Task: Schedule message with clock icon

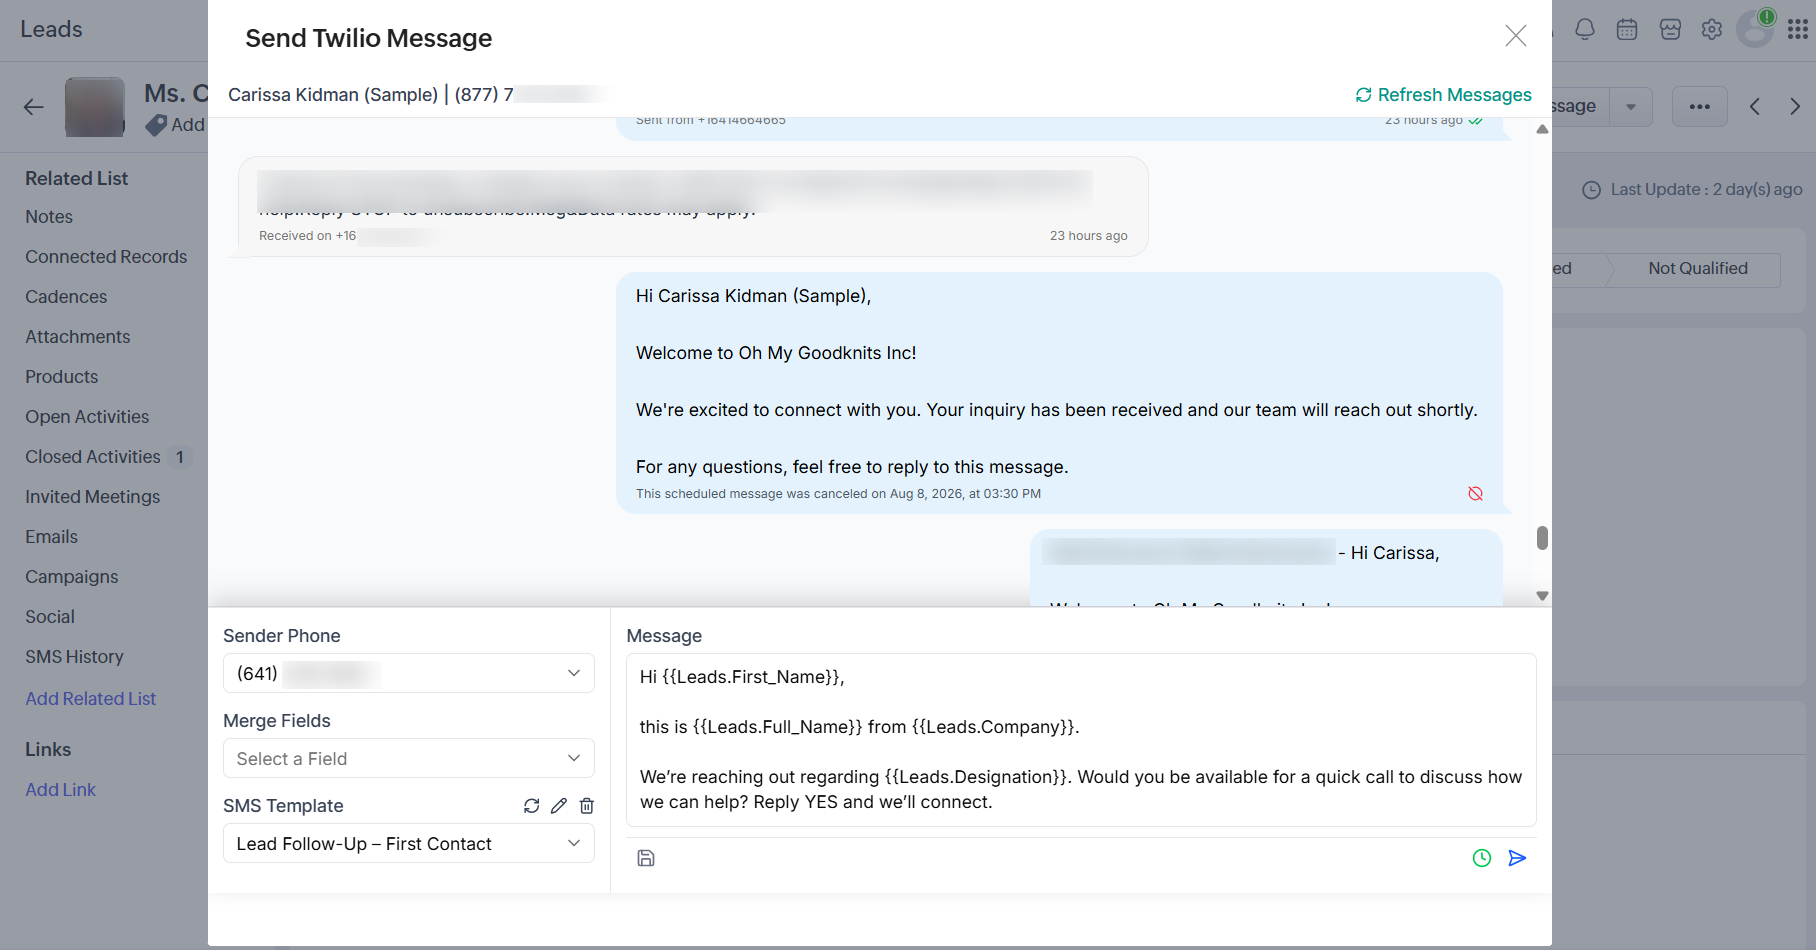Action: coord(1482,858)
